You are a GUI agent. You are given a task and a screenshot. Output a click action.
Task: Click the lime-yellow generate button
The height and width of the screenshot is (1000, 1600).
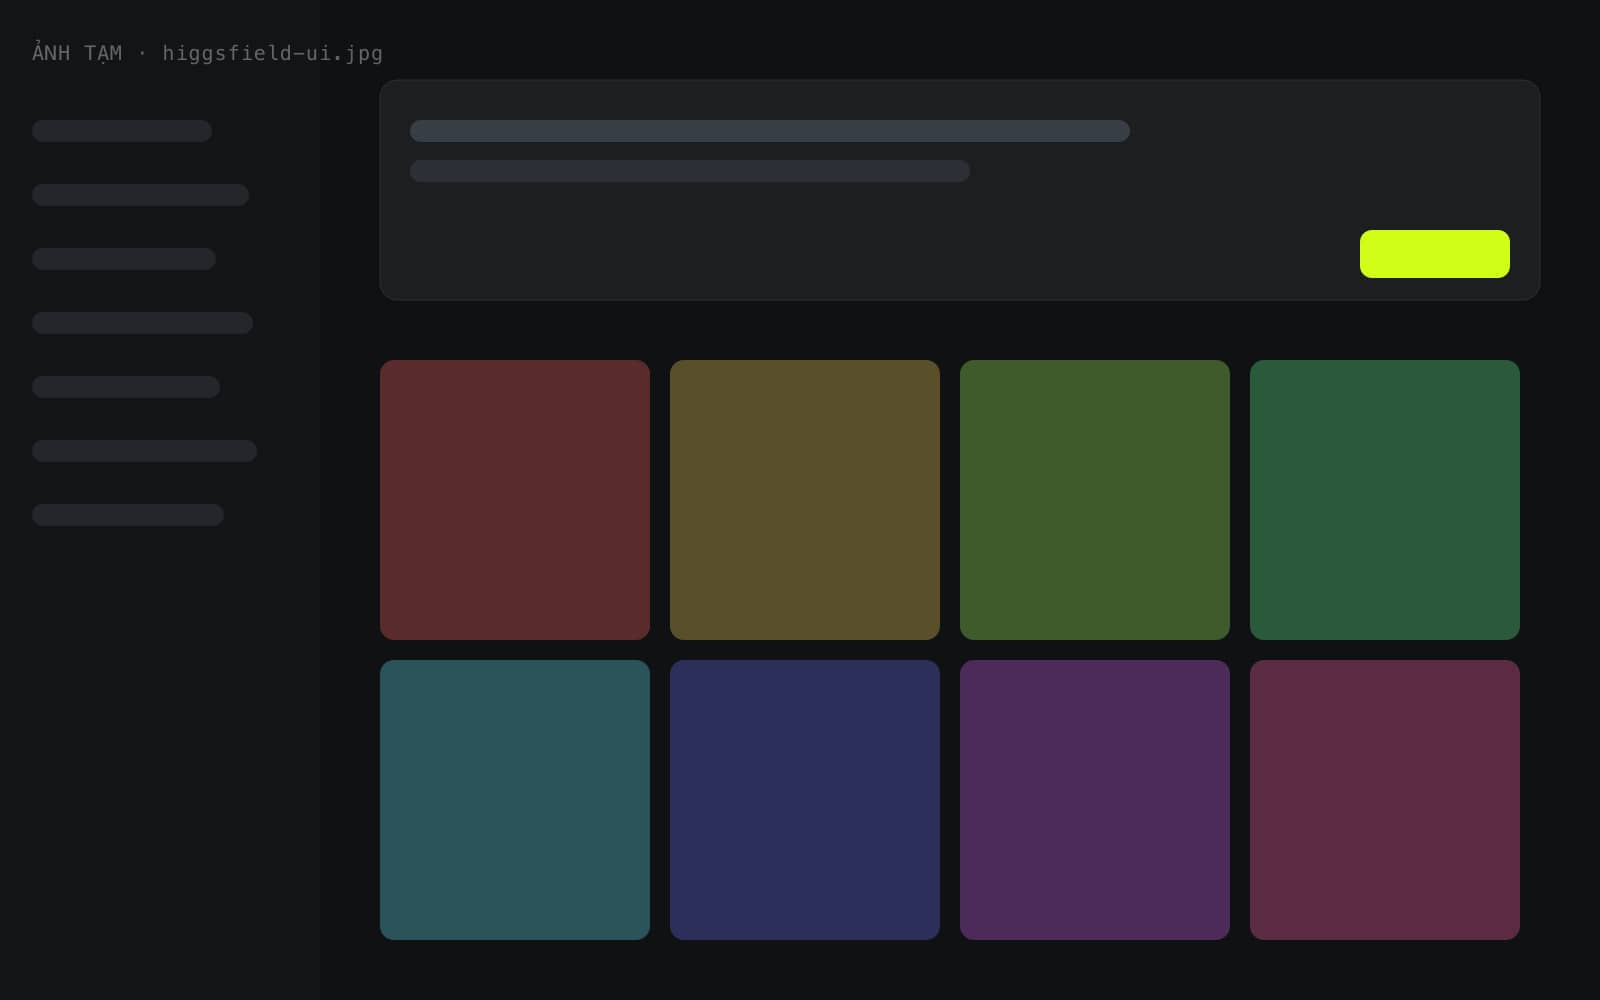click(1434, 254)
